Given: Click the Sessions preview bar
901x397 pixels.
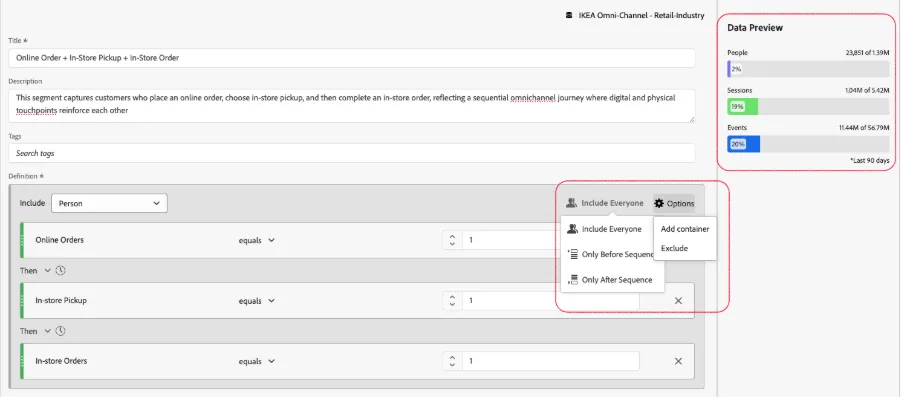Looking at the screenshot, I should pyautogui.click(x=808, y=106).
